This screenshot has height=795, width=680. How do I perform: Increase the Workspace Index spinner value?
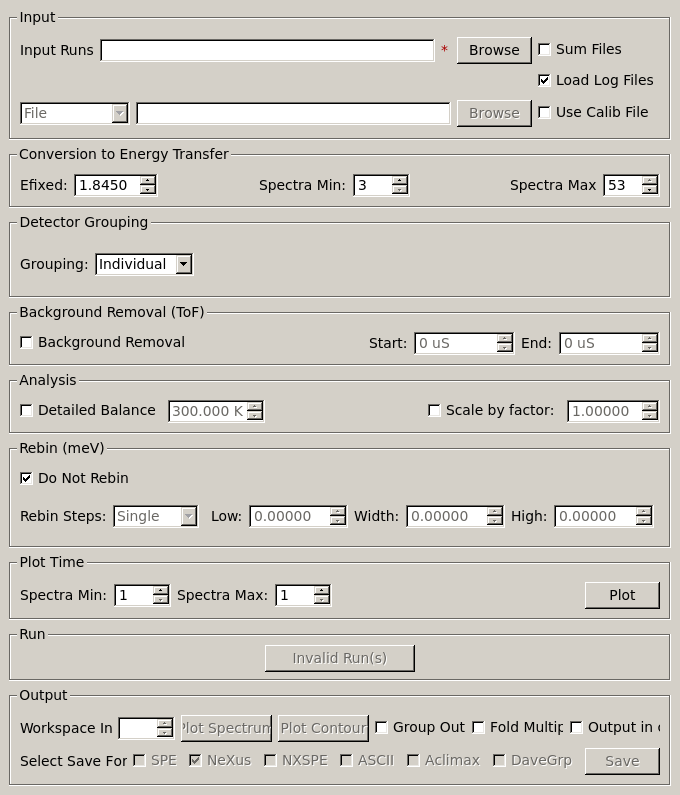(165, 723)
